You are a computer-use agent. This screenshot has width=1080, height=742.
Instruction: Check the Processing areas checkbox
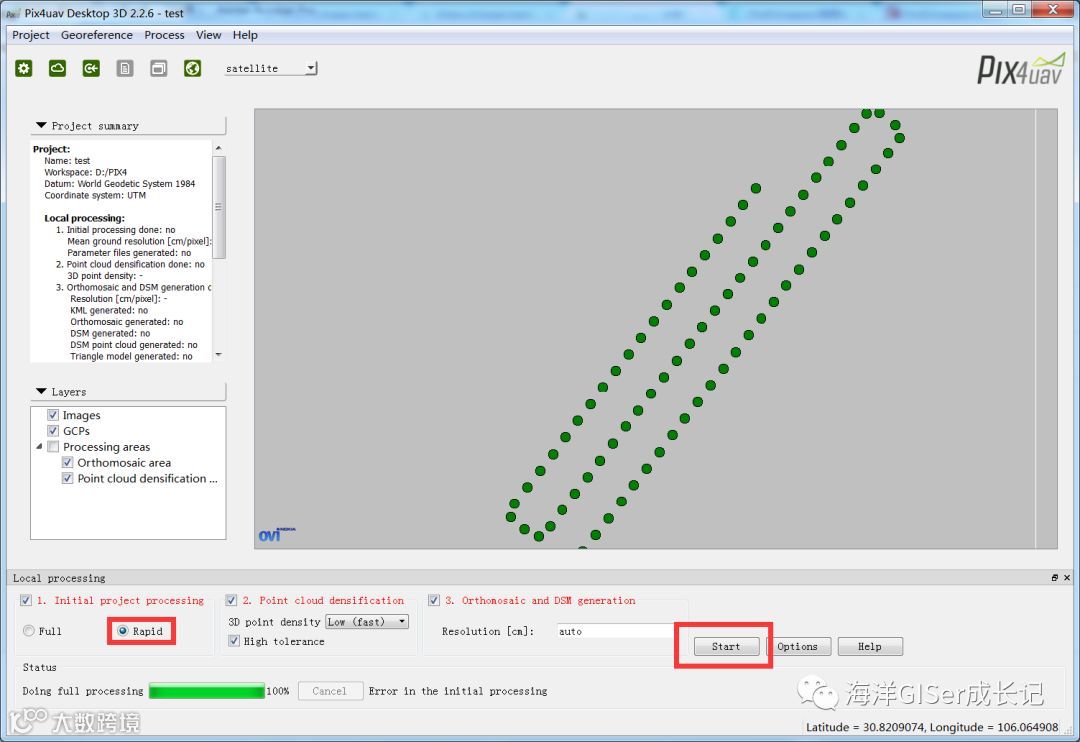tap(53, 446)
